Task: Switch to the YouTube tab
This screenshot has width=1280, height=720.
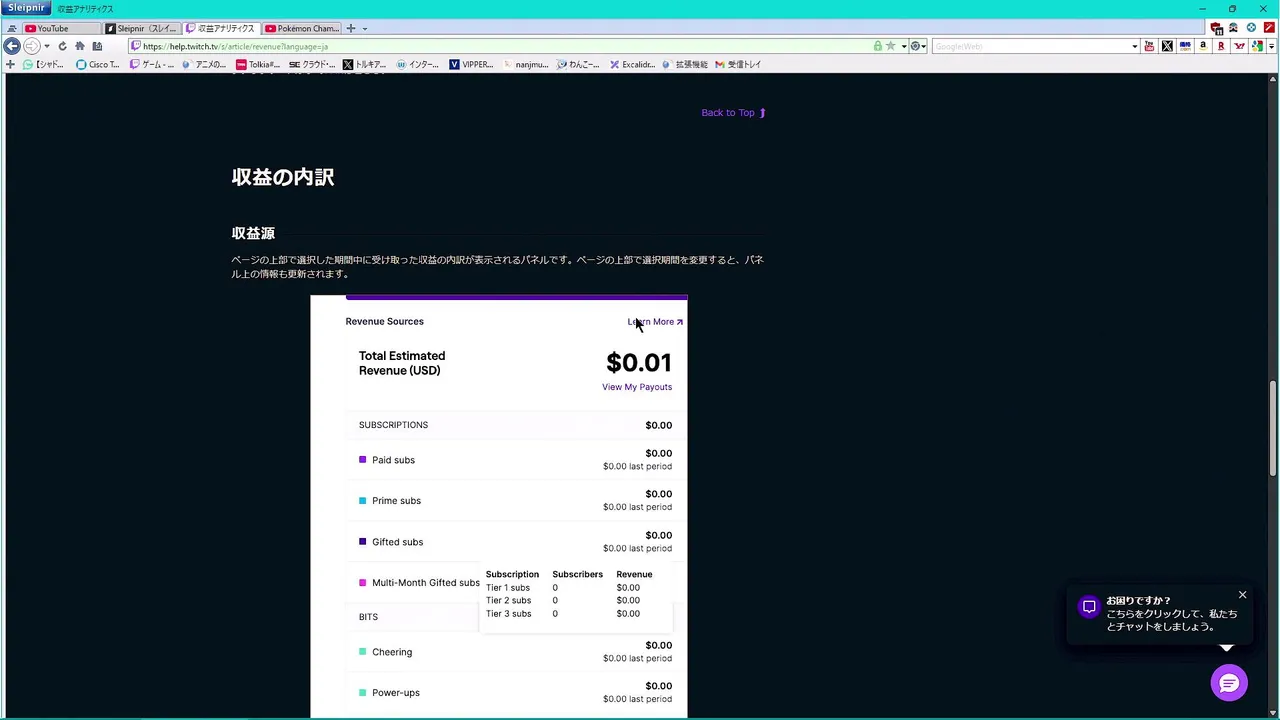Action: pos(61,28)
